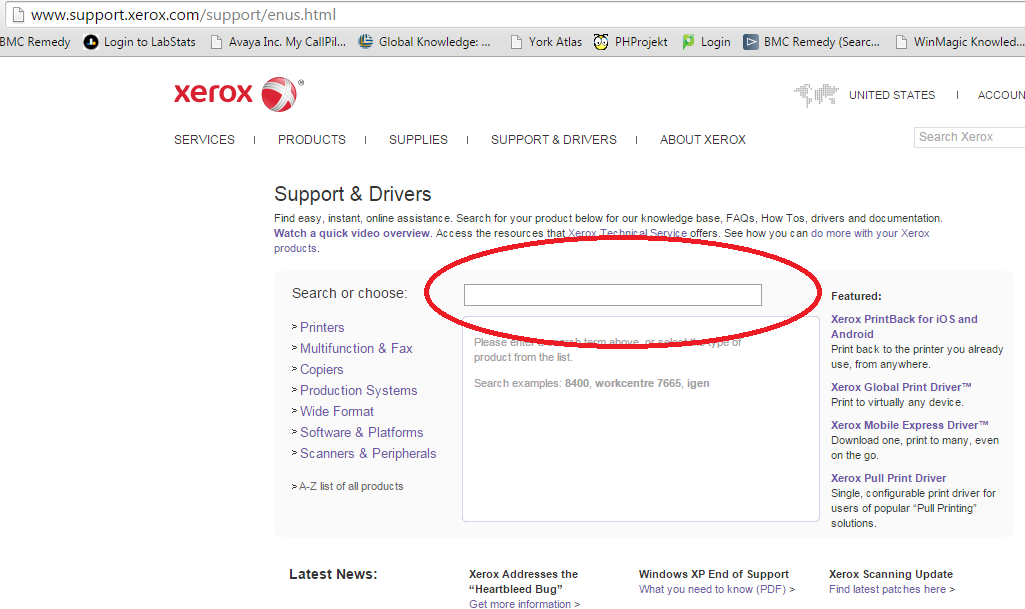Image resolution: width=1025 pixels, height=609 pixels.
Task: Expand the Software & Platforms category
Action: 361,433
